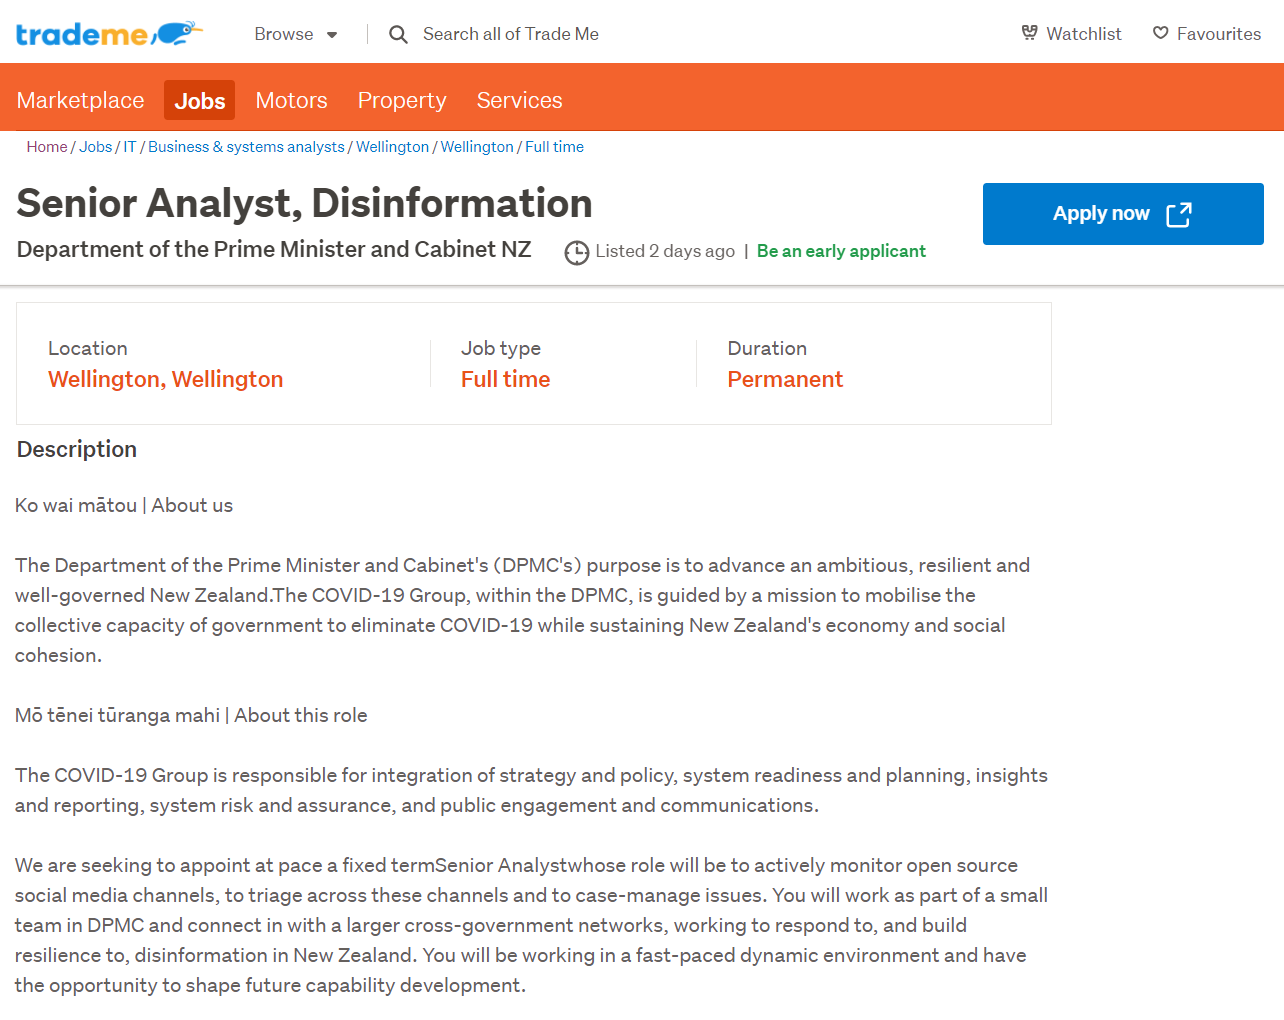
Task: Open the Full time breadcrumb link
Action: tap(554, 147)
